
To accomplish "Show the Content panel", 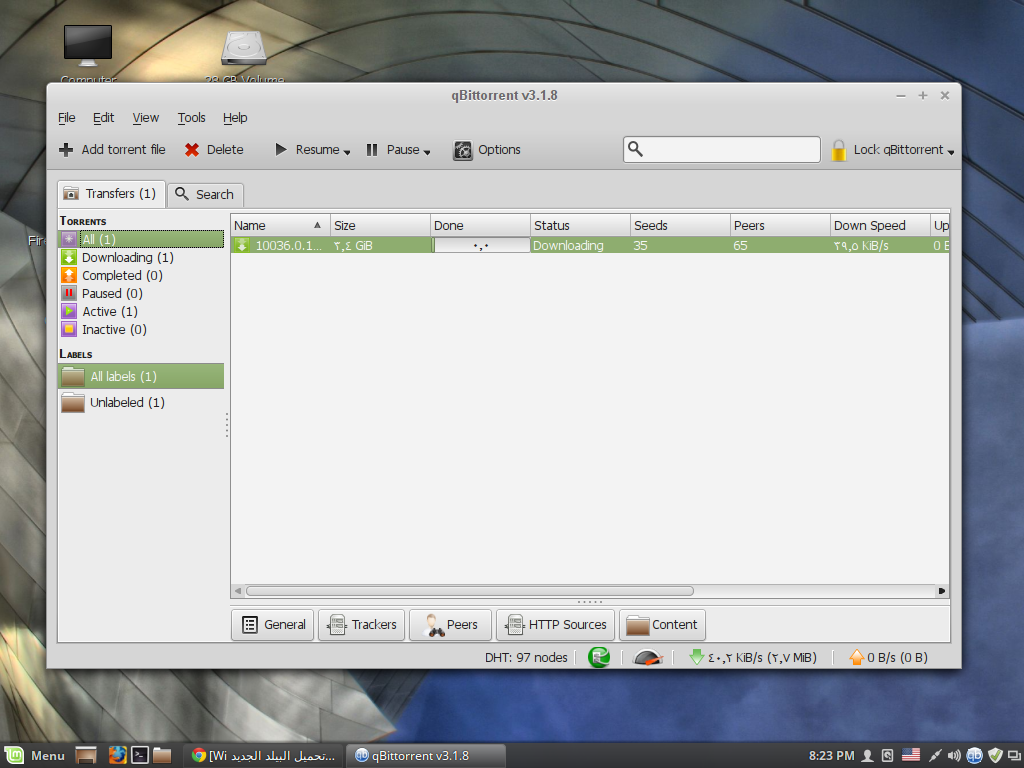I will coord(662,624).
